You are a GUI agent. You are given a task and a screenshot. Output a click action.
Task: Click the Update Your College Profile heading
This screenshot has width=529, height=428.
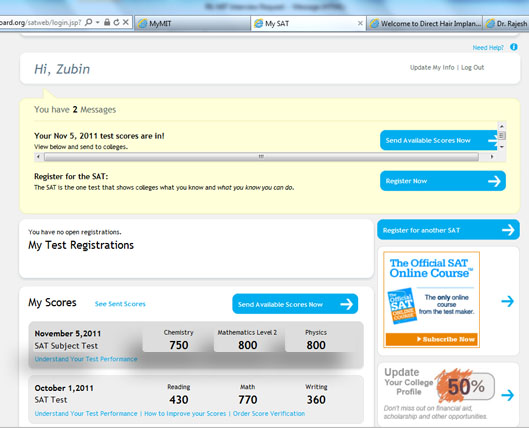pyautogui.click(x=409, y=382)
